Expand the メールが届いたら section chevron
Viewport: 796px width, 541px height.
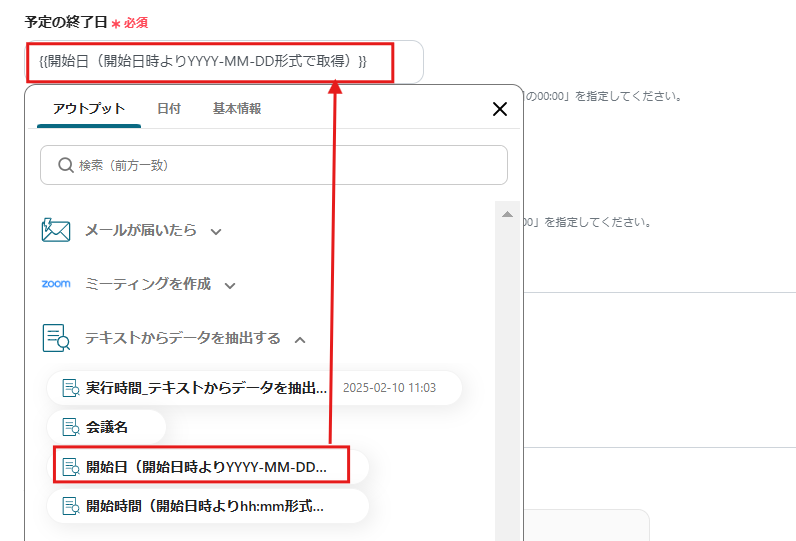pyautogui.click(x=216, y=232)
